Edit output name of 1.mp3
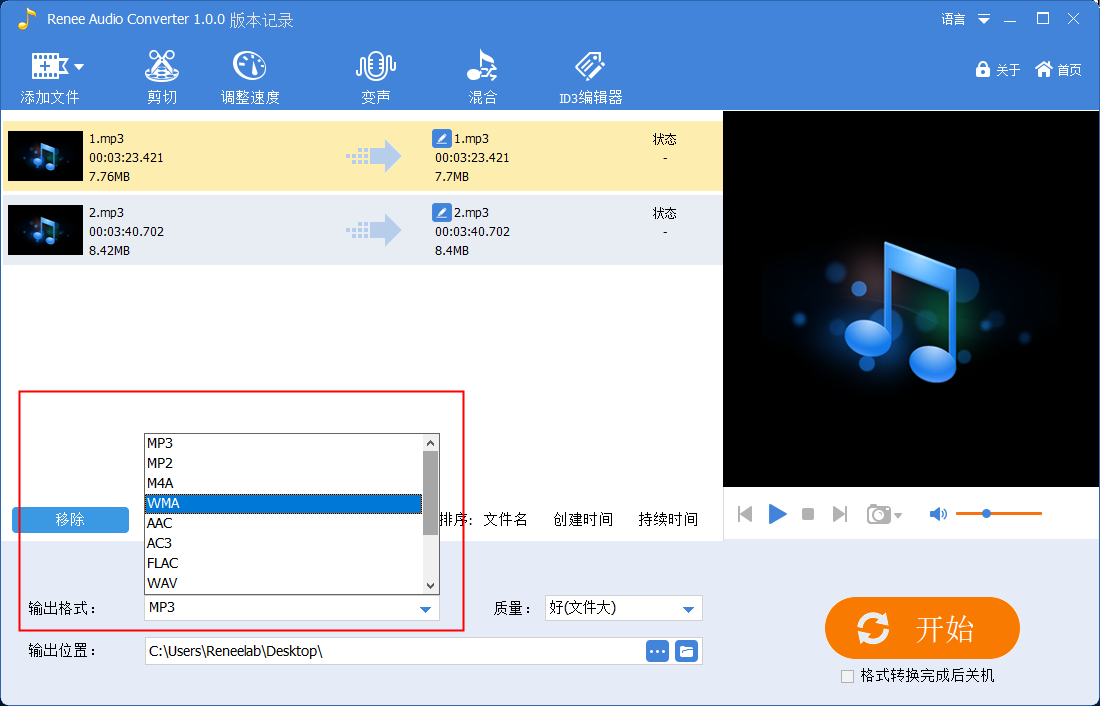1100x706 pixels. click(441, 138)
